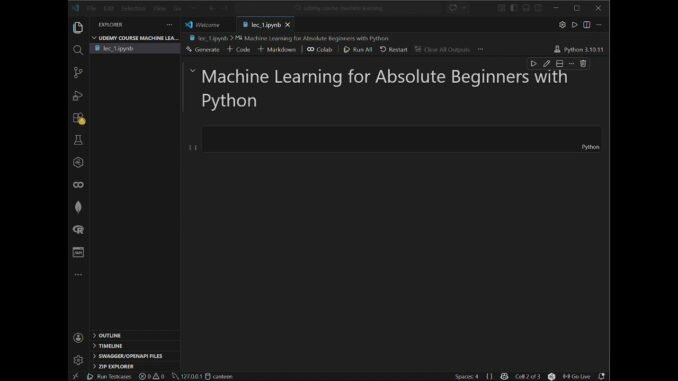Close the lec_1.ipynb tab
The height and width of the screenshot is (381, 678).
tap(288, 25)
